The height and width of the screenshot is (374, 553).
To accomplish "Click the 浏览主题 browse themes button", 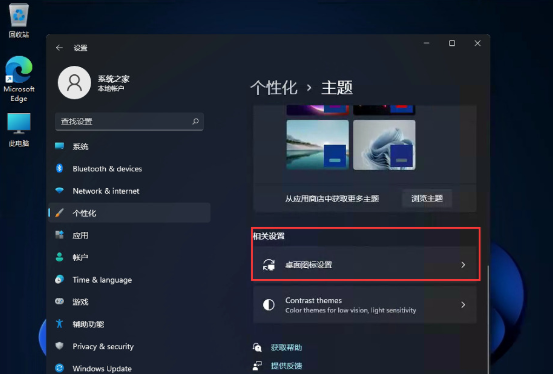I will pyautogui.click(x=427, y=198).
